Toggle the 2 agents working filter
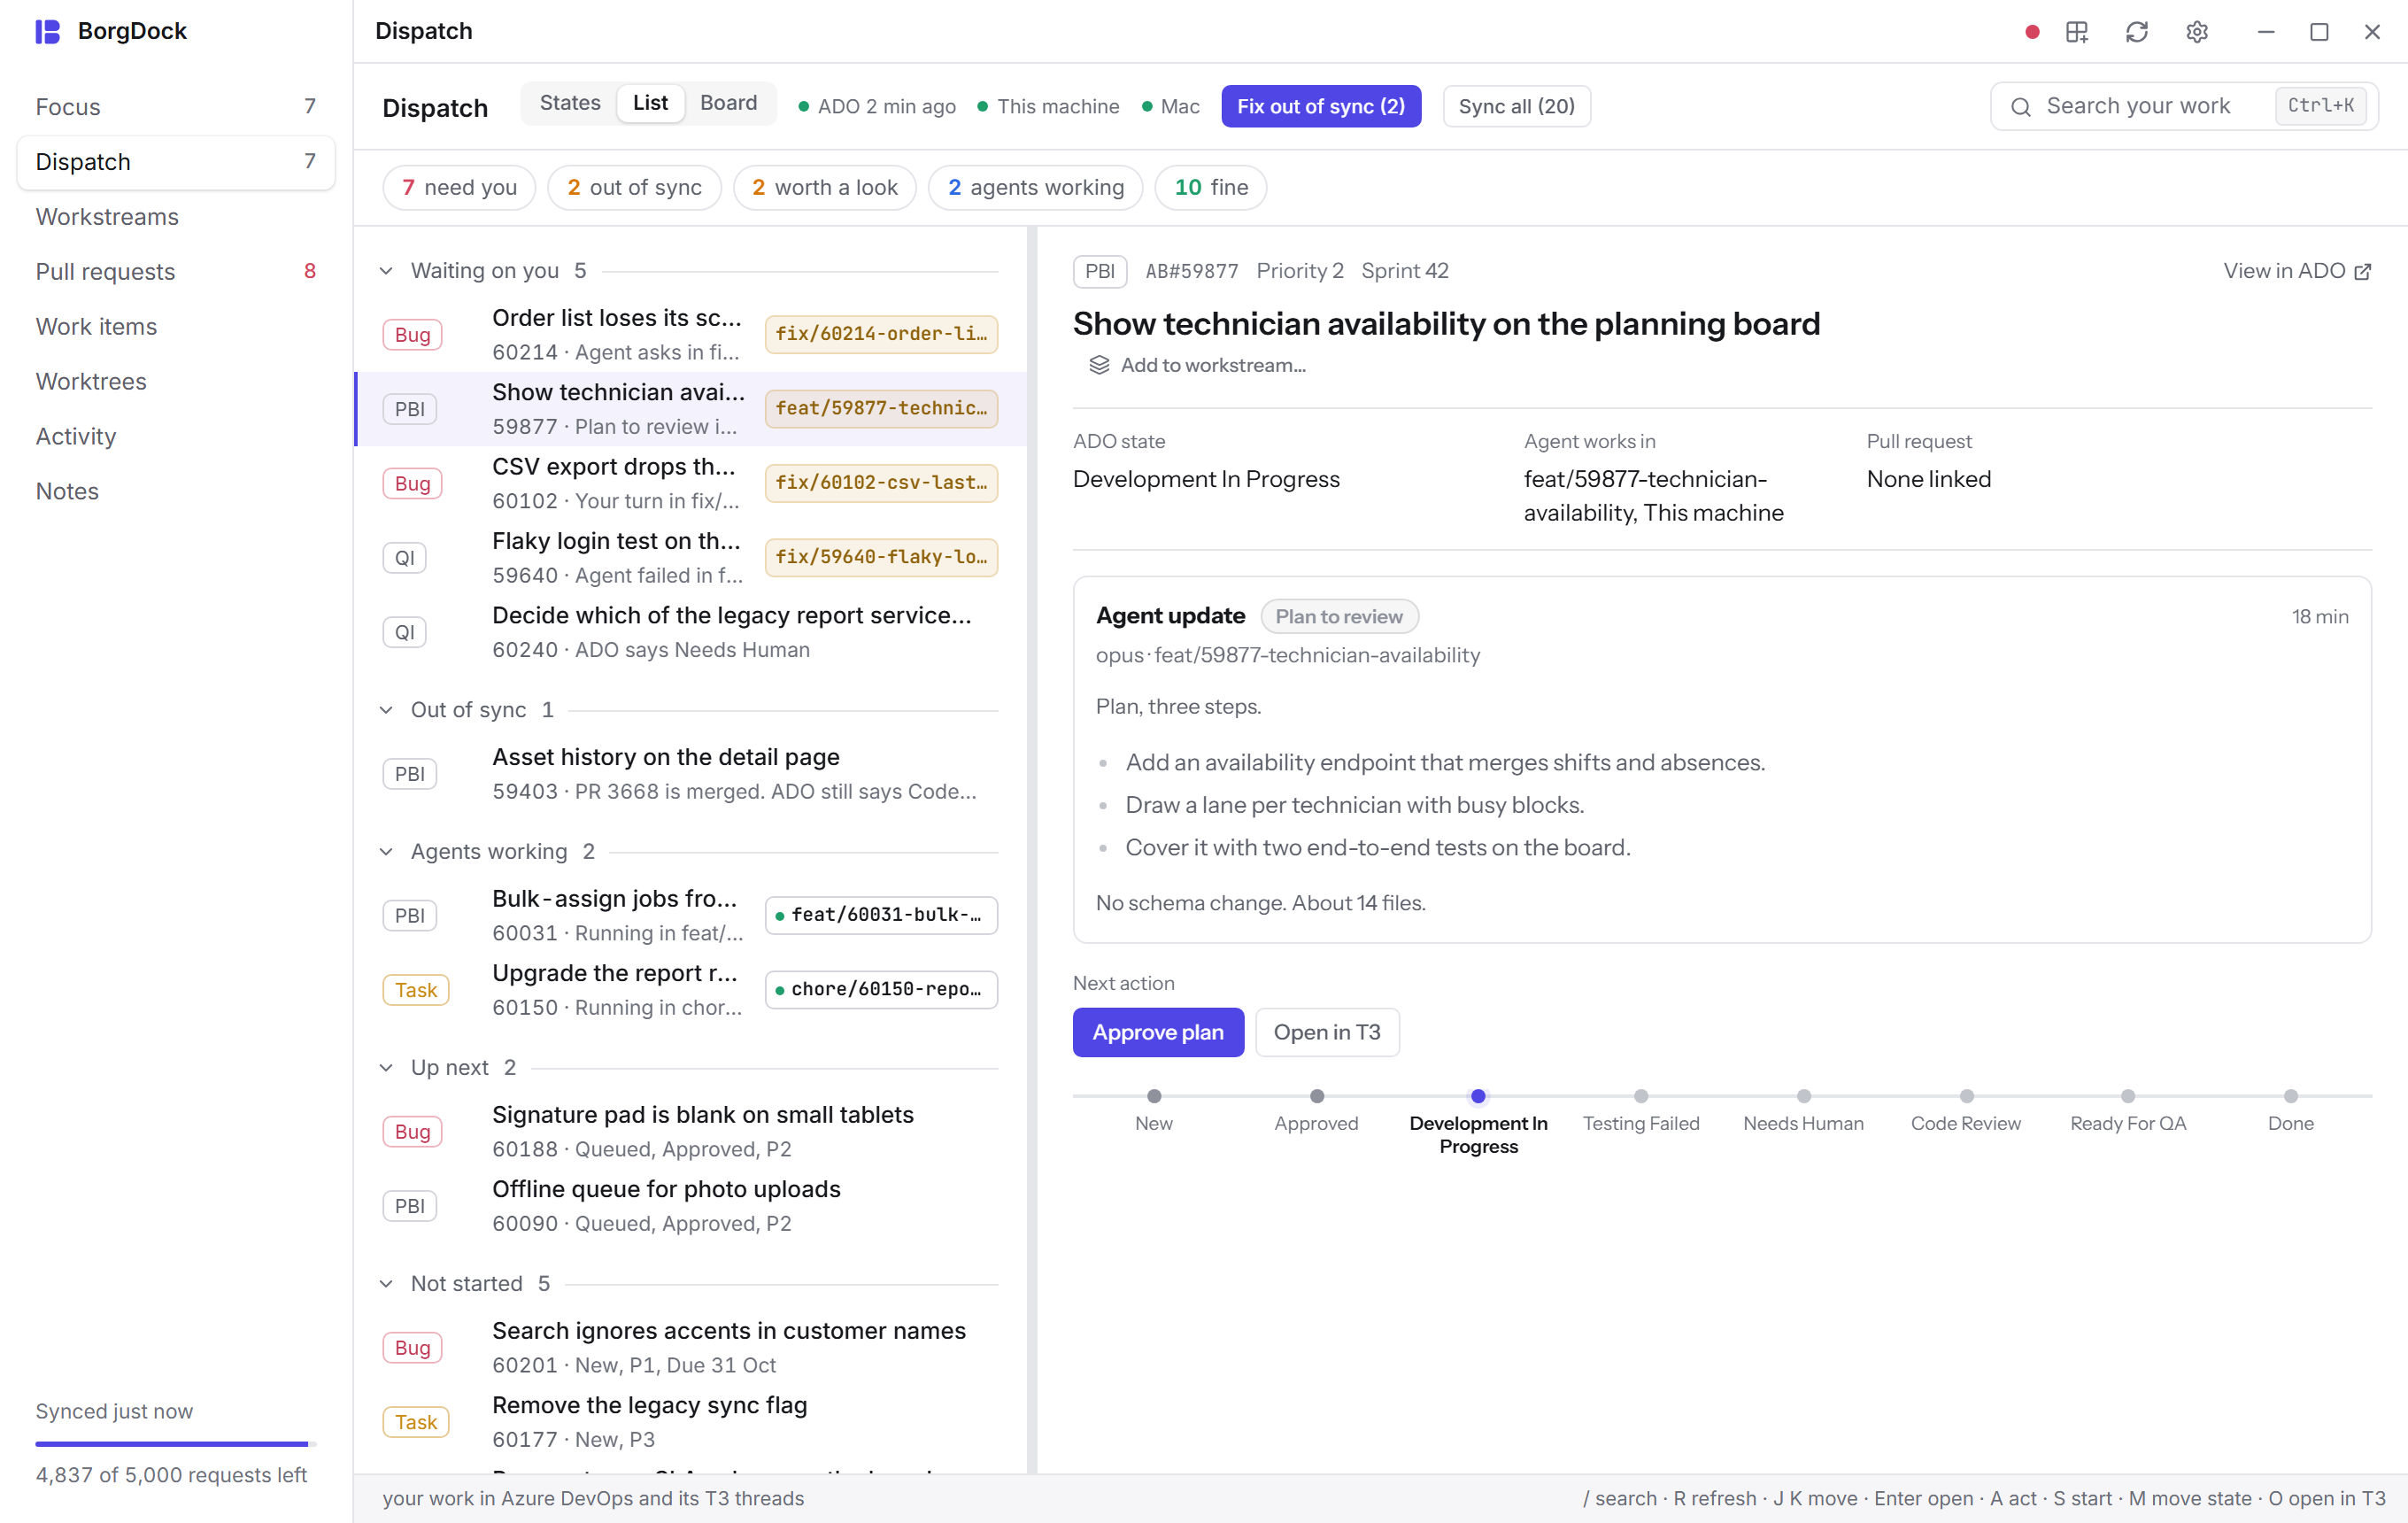The width and height of the screenshot is (2408, 1523). coord(1035,188)
